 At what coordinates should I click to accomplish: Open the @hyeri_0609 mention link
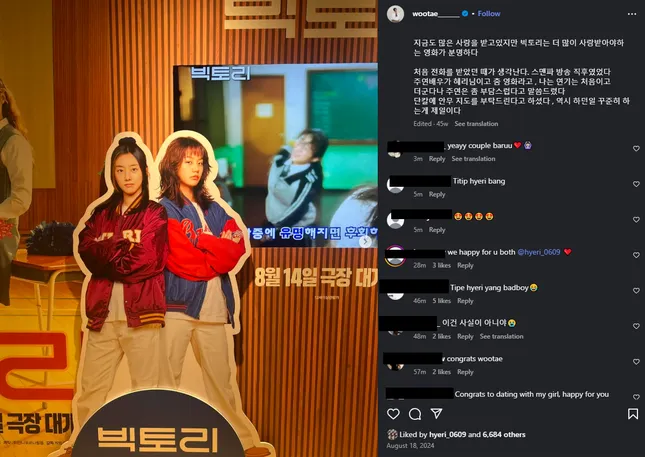point(538,252)
